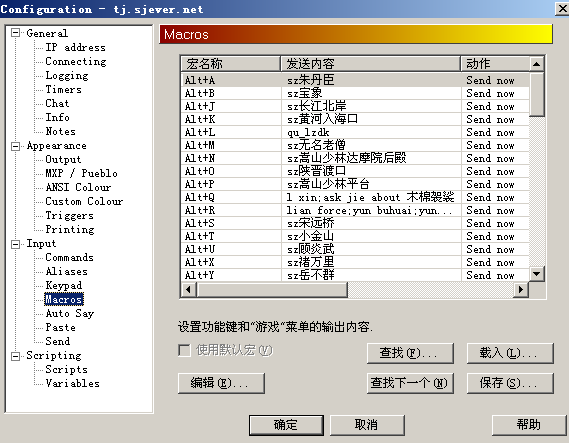Confirm with the 确定 button
This screenshot has width=569, height=443.
pos(286,425)
